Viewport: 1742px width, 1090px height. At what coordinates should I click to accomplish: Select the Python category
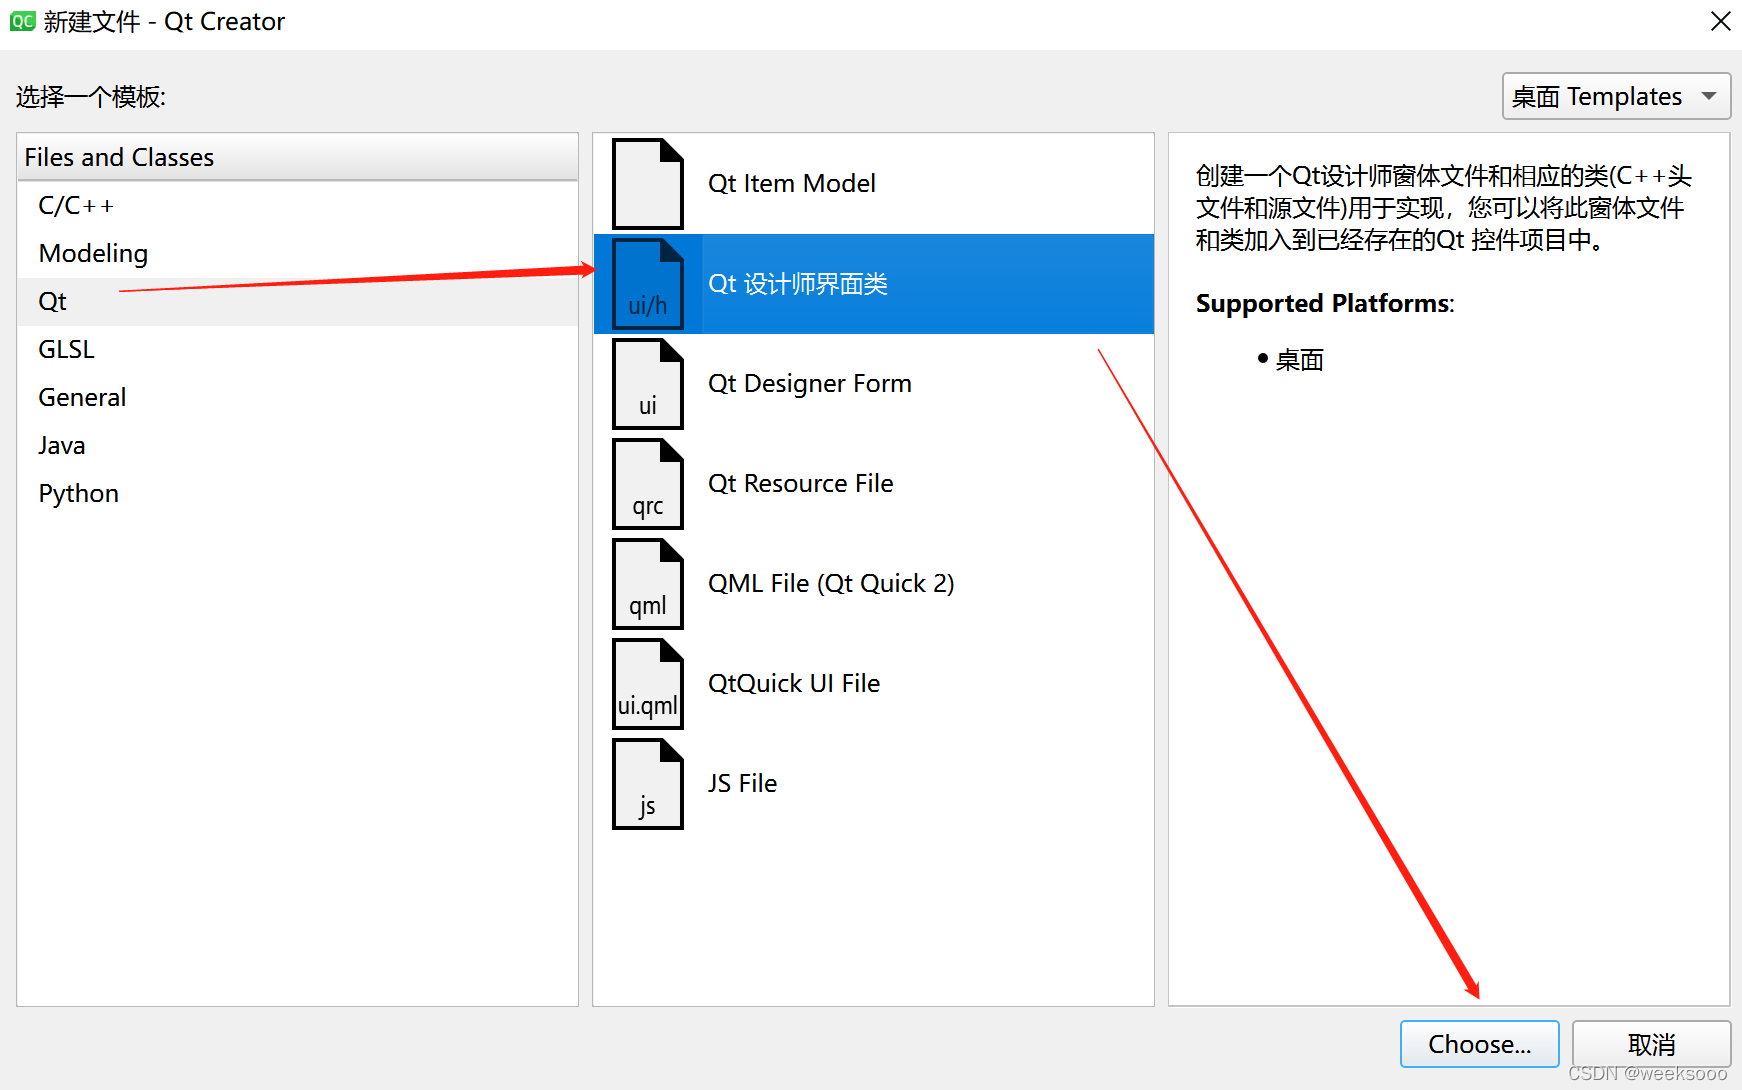coord(298,494)
